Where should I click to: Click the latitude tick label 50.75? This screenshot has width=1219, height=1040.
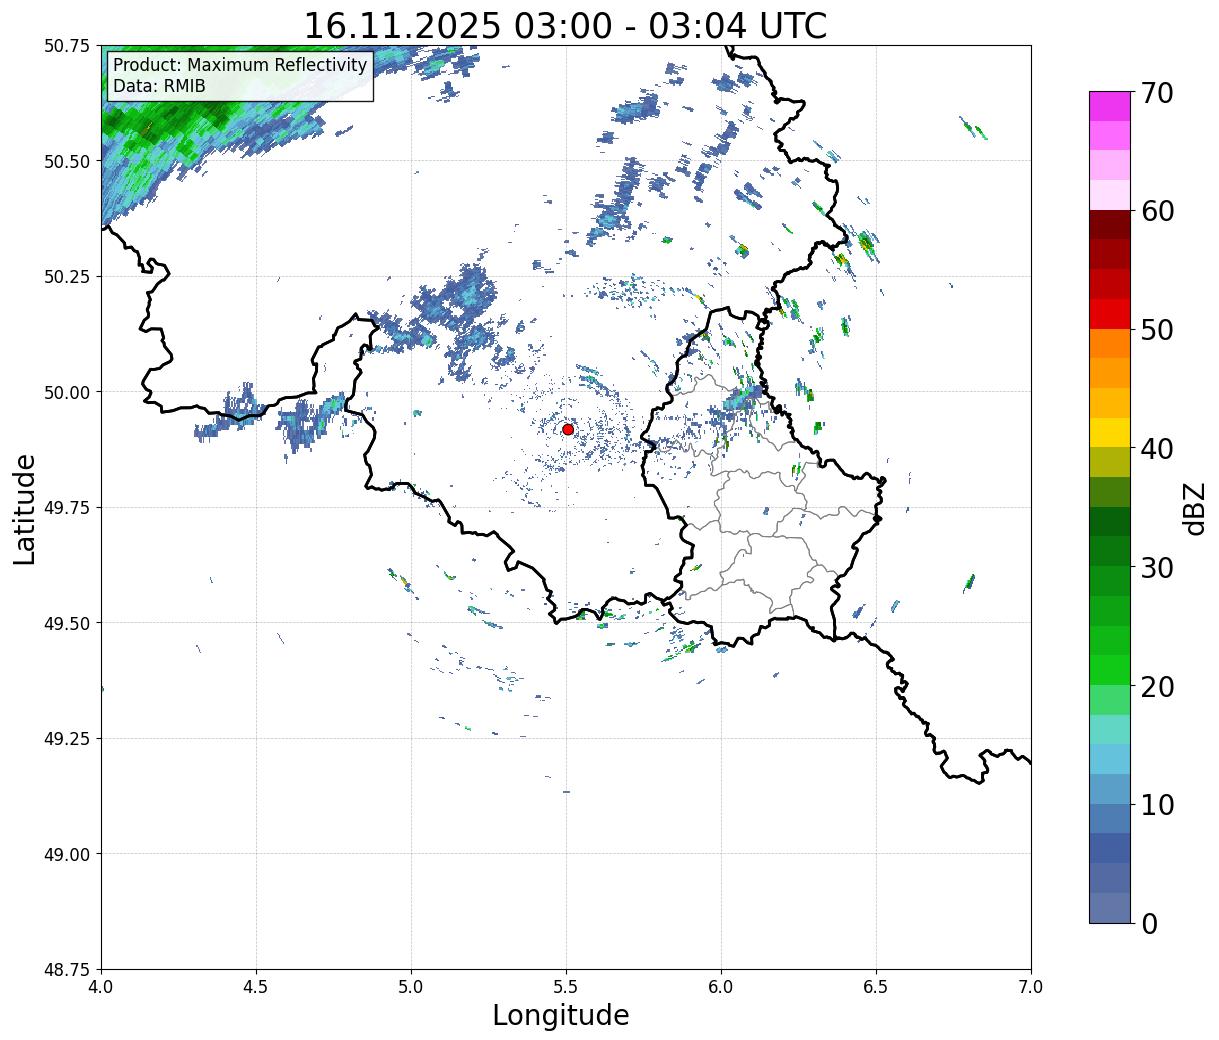point(67,46)
